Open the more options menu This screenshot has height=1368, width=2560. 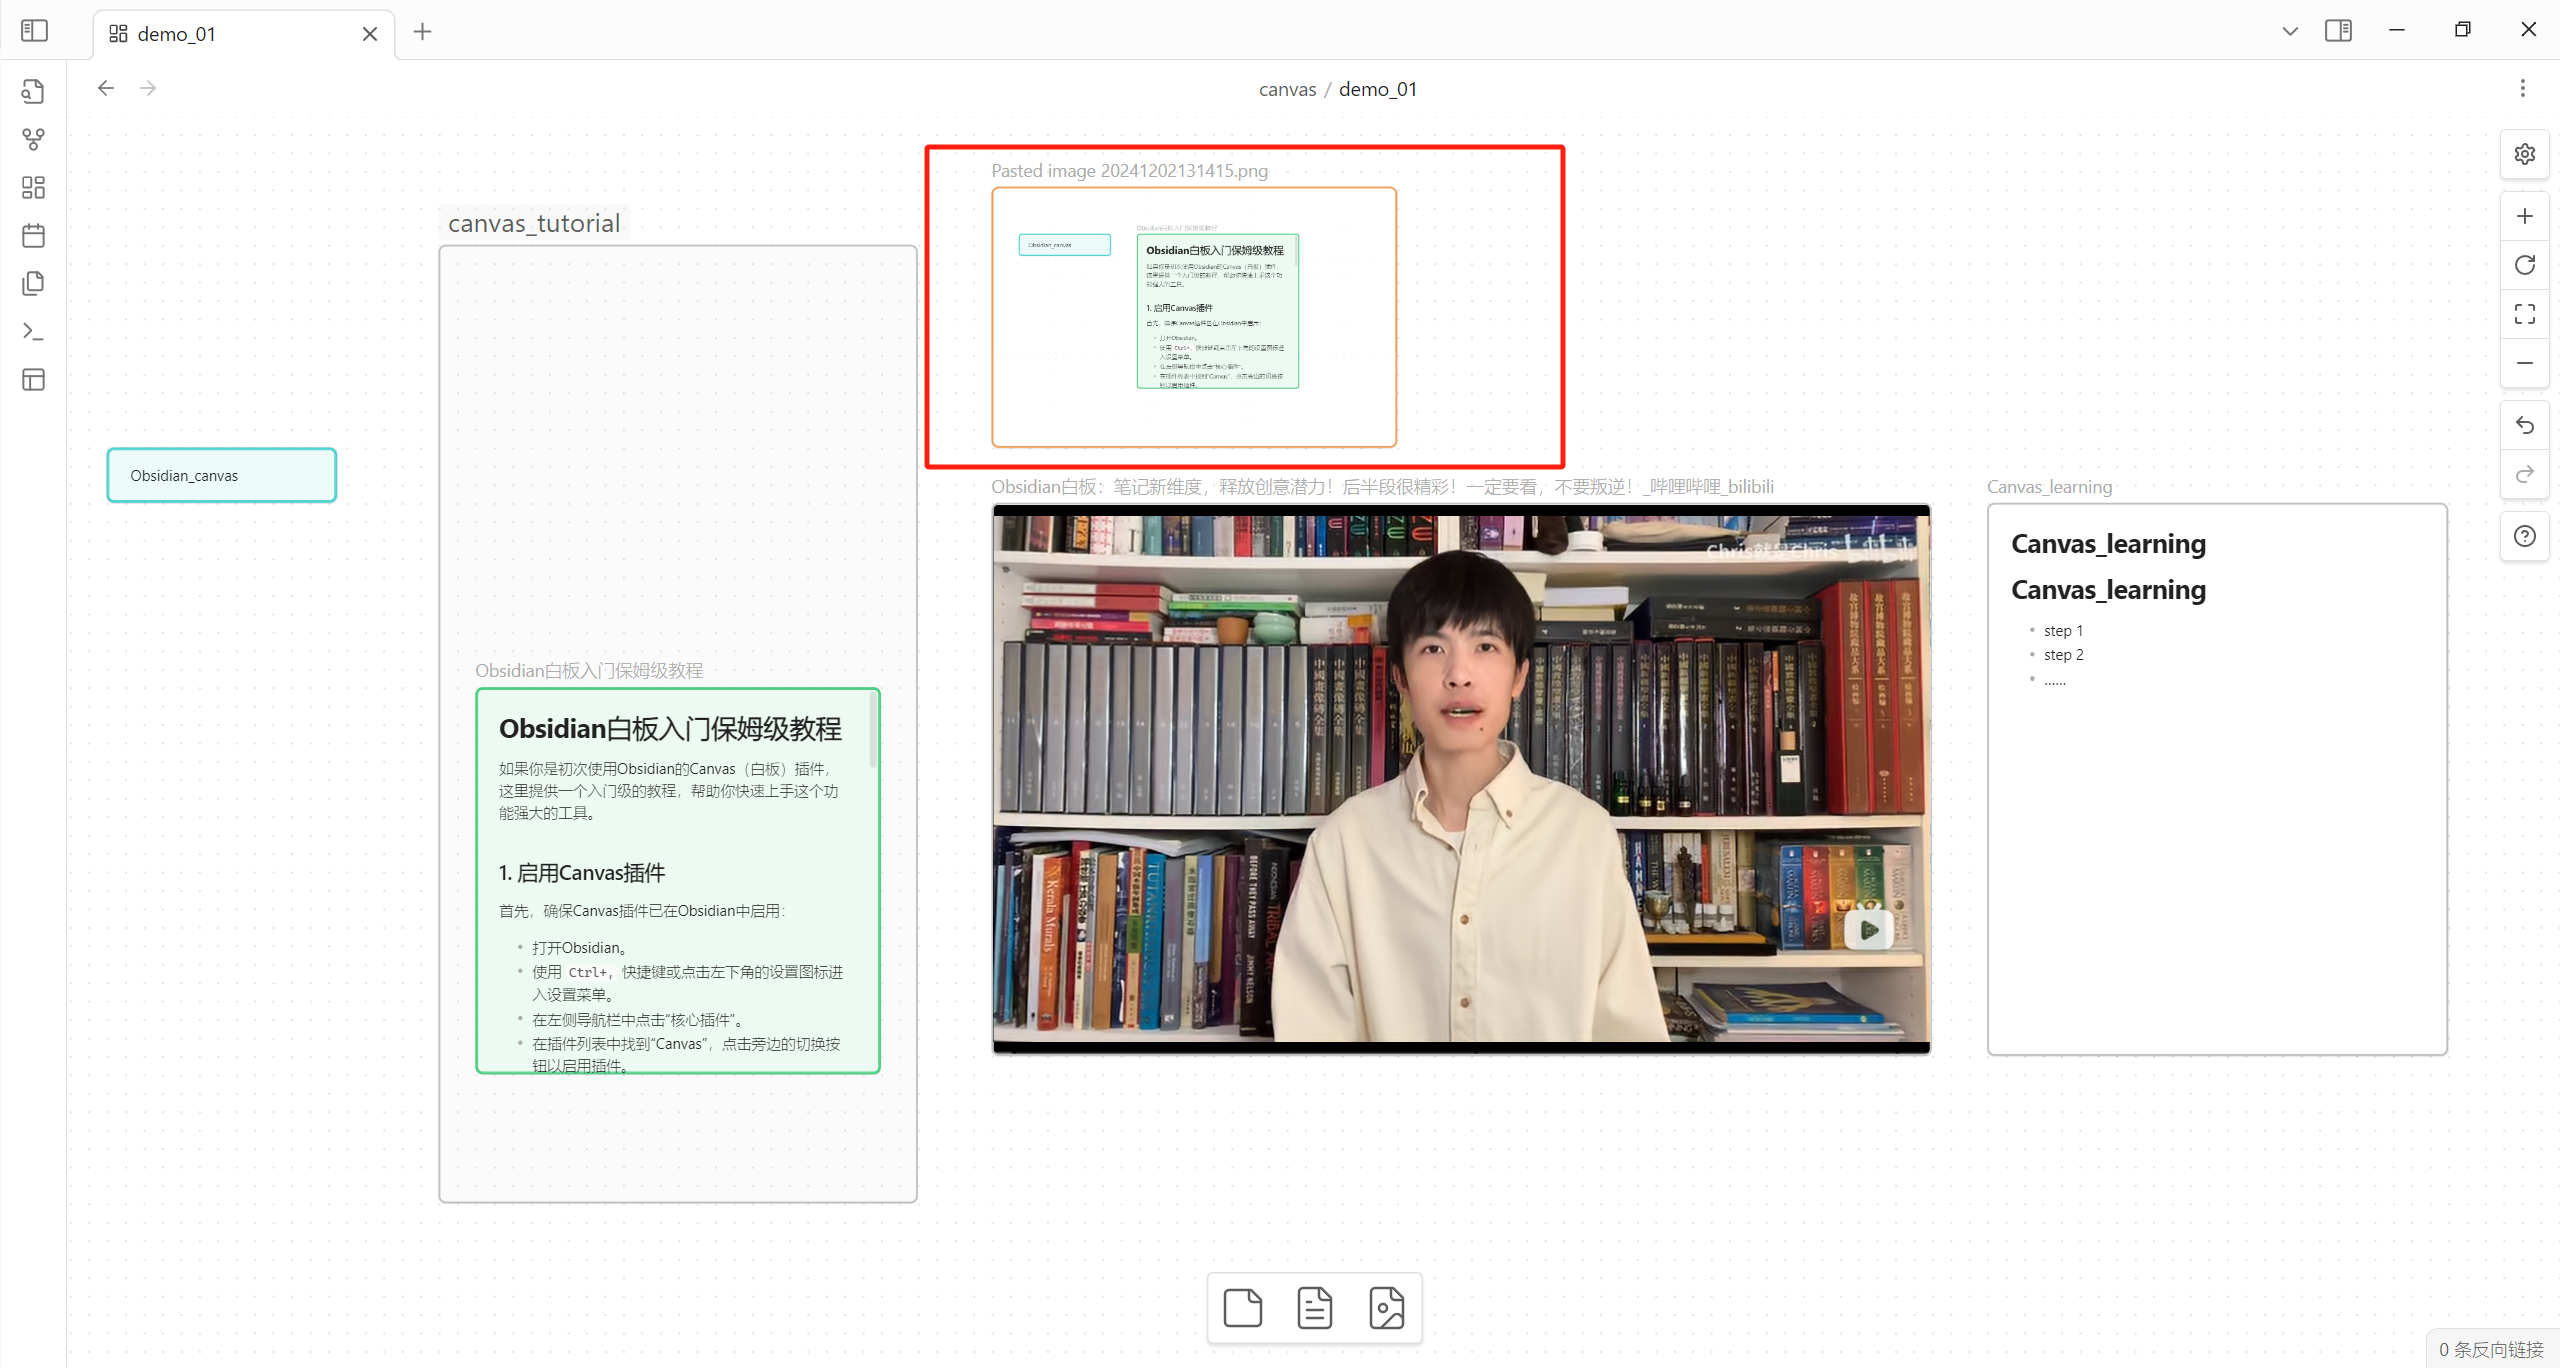(2522, 88)
